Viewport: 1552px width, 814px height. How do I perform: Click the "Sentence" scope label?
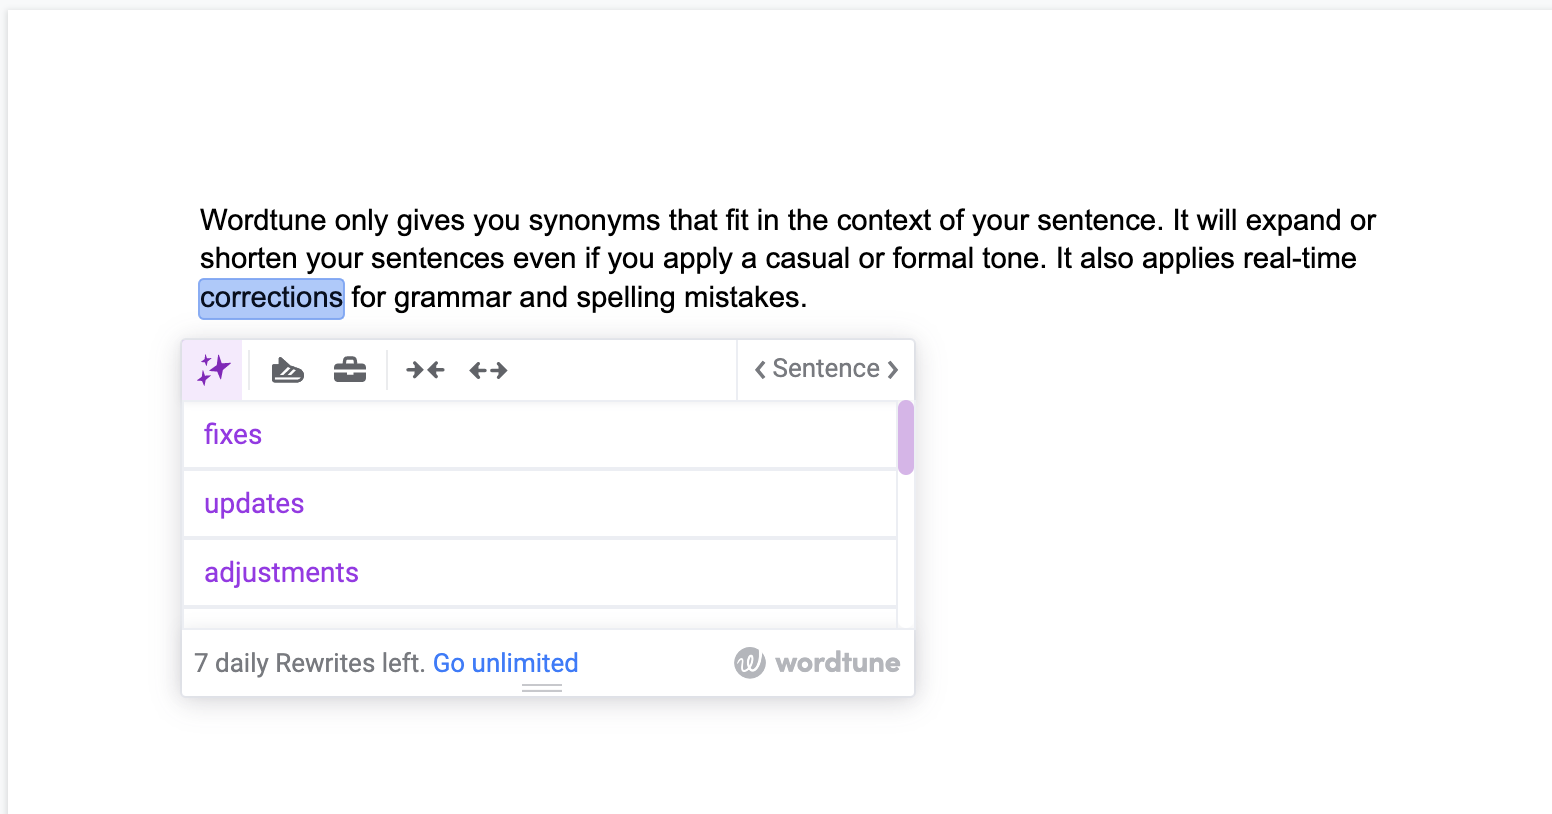(x=826, y=369)
